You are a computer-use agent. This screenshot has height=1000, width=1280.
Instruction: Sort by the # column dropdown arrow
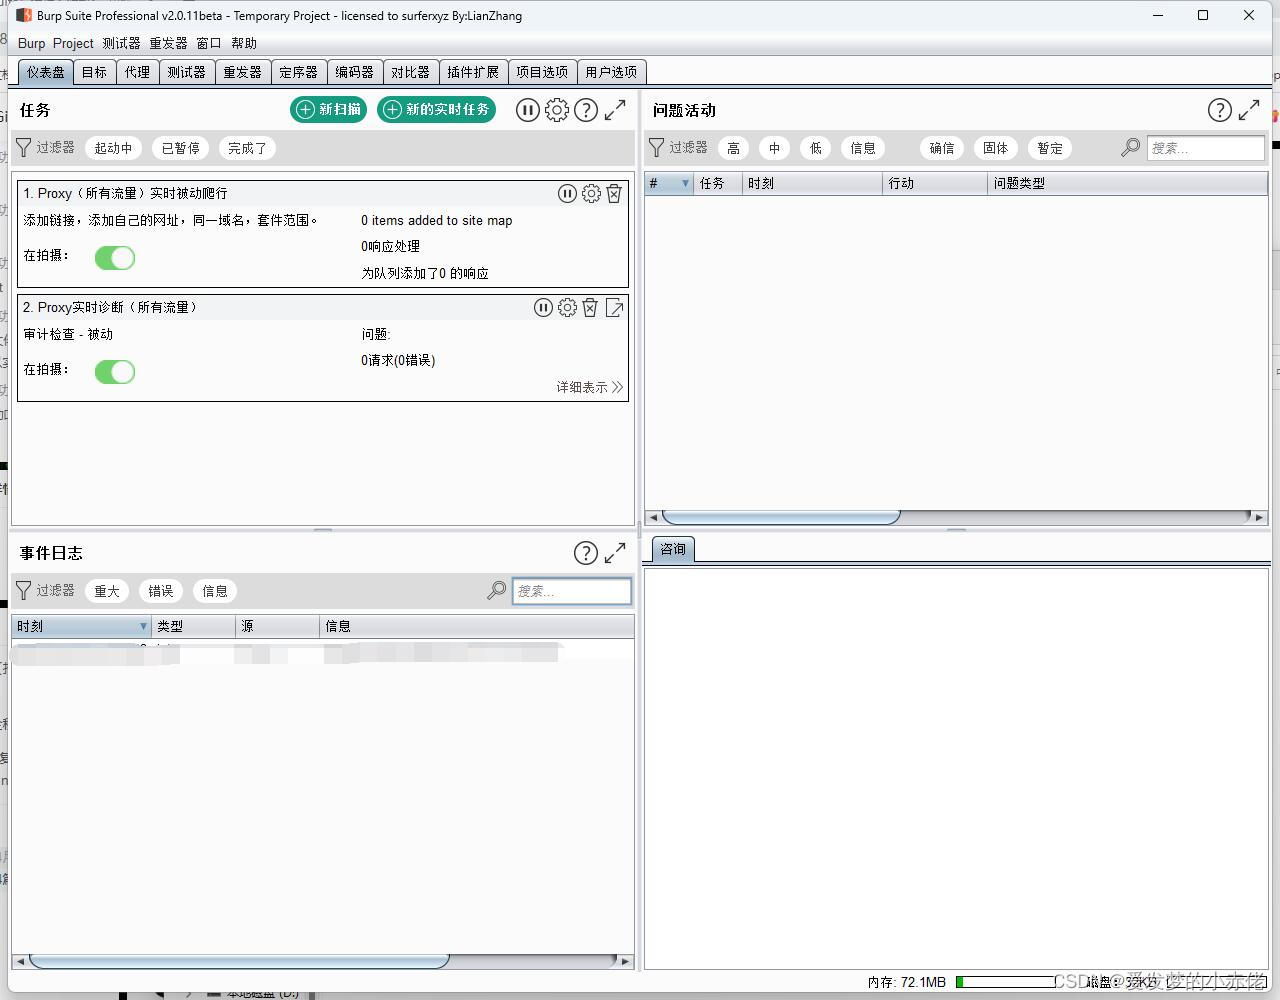pyautogui.click(x=685, y=184)
